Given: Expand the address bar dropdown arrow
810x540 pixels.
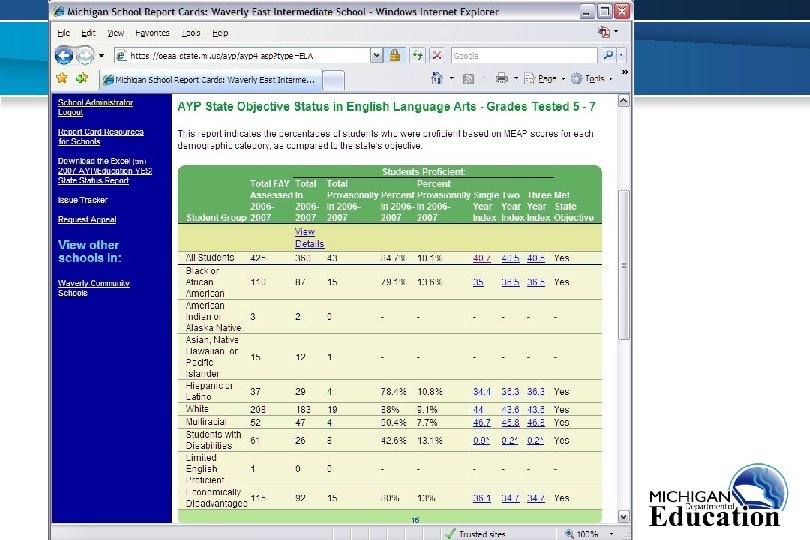Looking at the screenshot, I should pyautogui.click(x=377, y=55).
